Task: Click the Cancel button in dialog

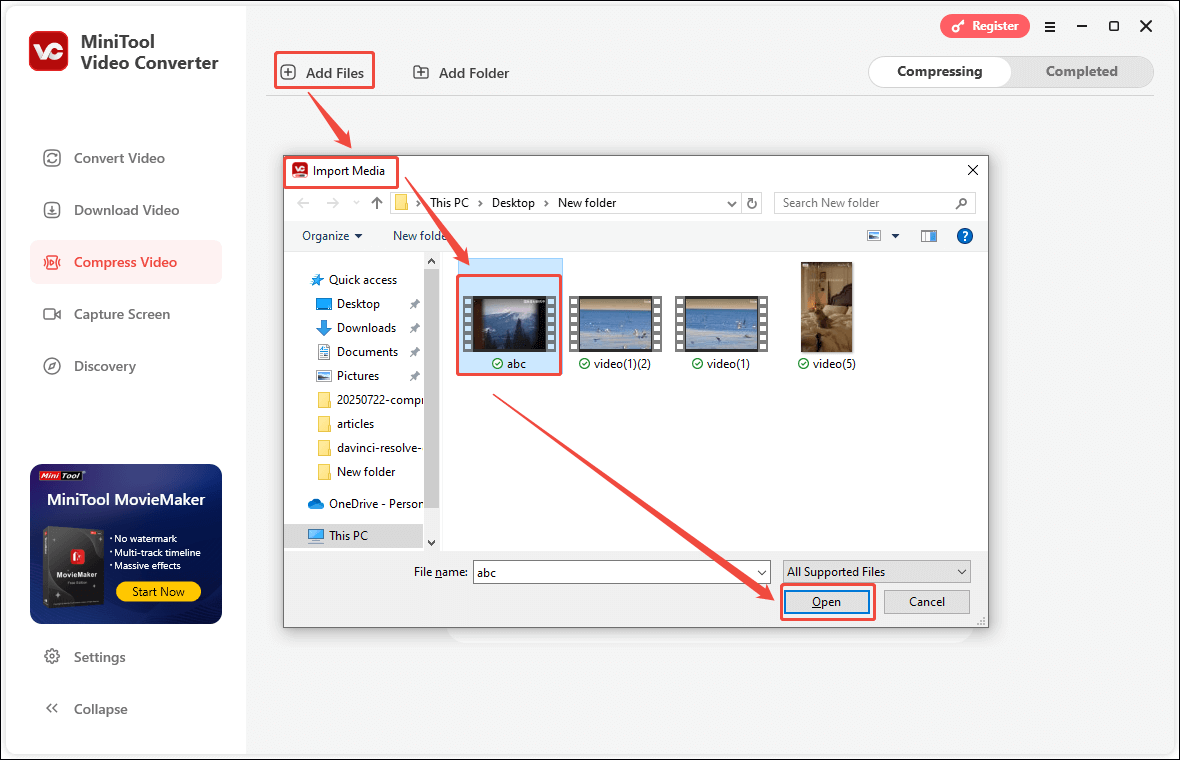Action: point(926,602)
